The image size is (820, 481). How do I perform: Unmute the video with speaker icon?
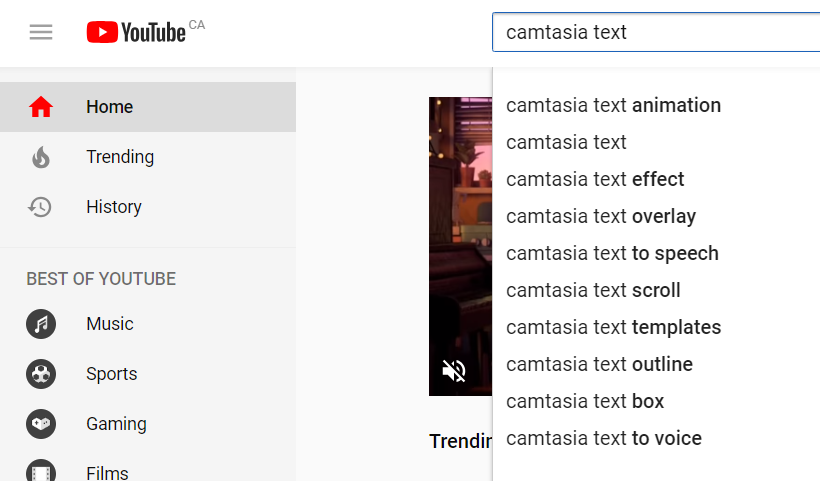click(x=453, y=371)
